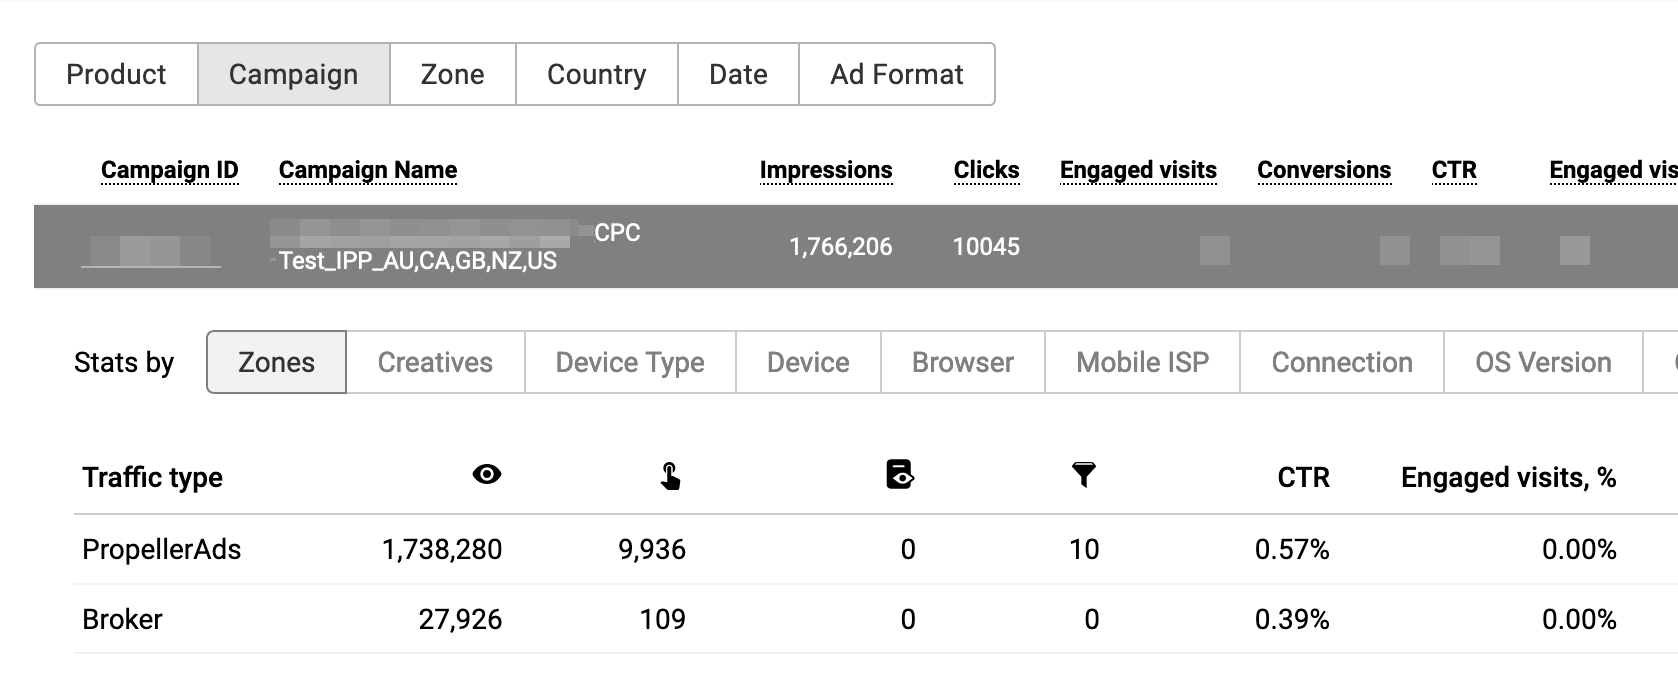Switch to the Date tab

738,74
